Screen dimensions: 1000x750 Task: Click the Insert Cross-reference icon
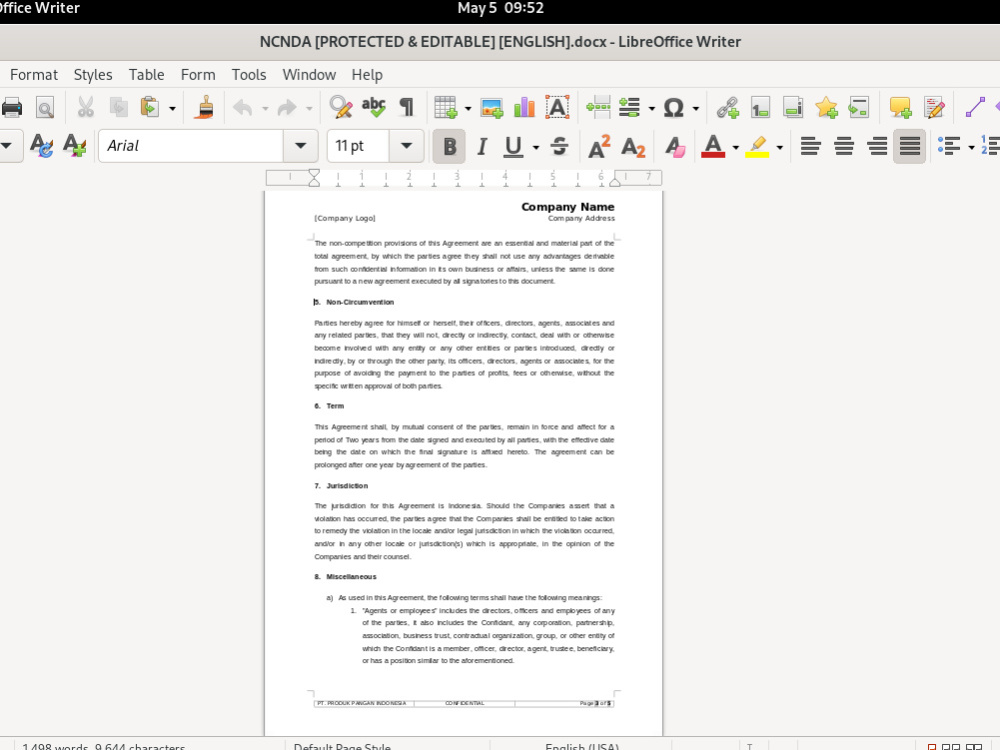tap(859, 108)
